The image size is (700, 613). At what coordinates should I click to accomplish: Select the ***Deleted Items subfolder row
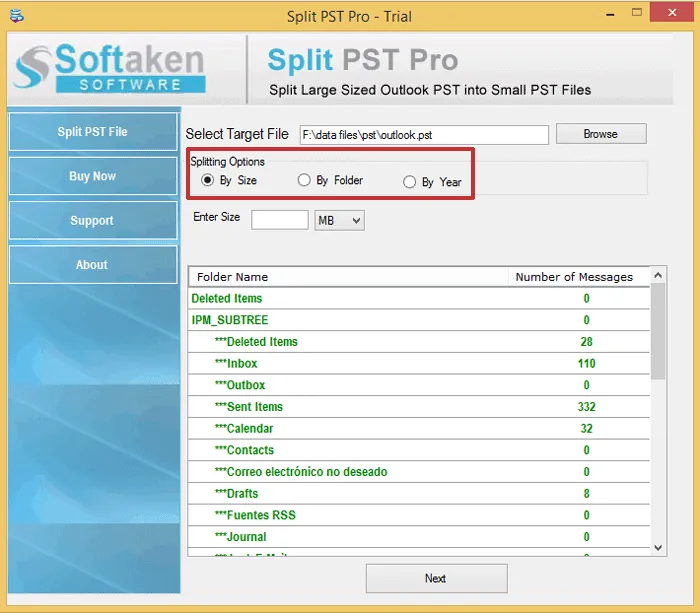419,342
